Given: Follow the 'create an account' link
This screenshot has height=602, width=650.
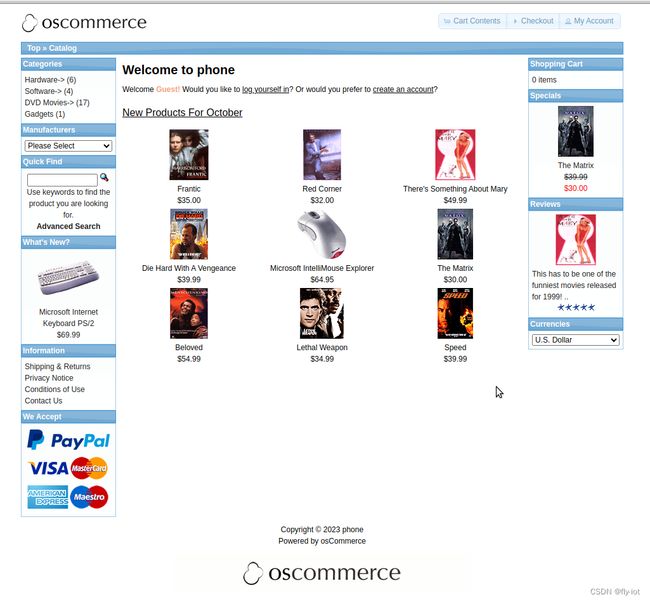Looking at the screenshot, I should [403, 89].
